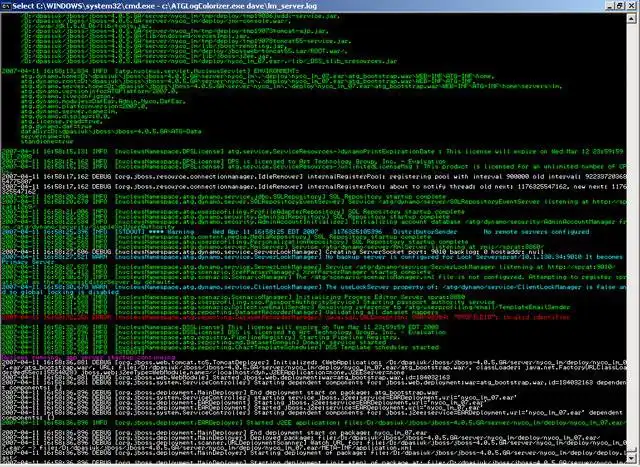
Task: Click 'No remote servers configured' text
Action: (536, 232)
